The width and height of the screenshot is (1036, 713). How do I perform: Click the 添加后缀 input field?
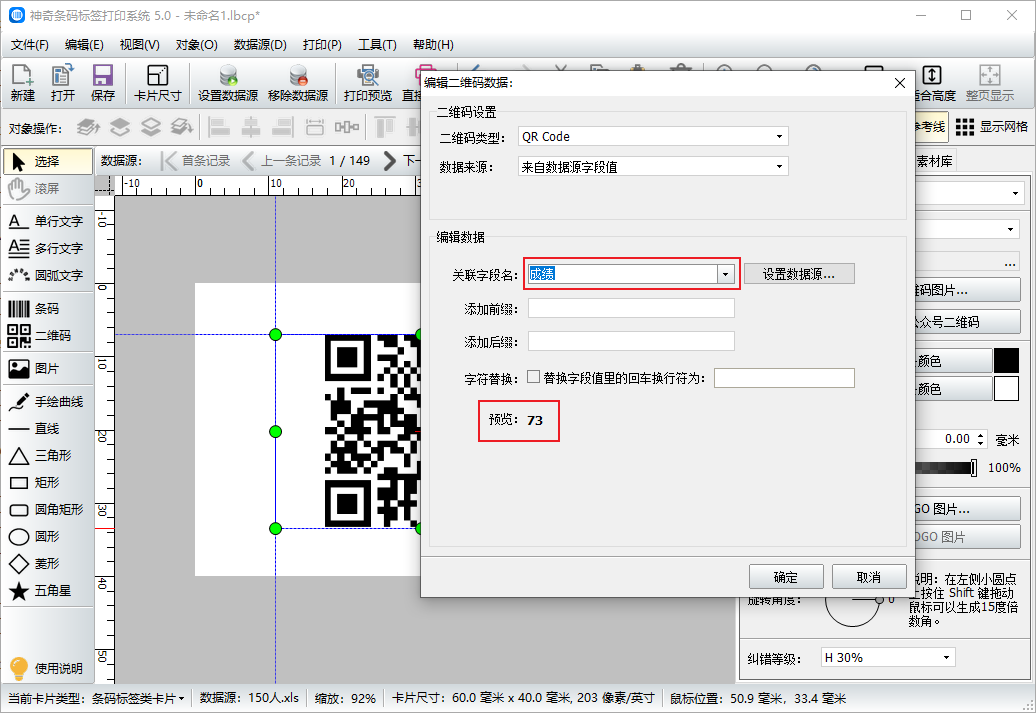point(631,341)
